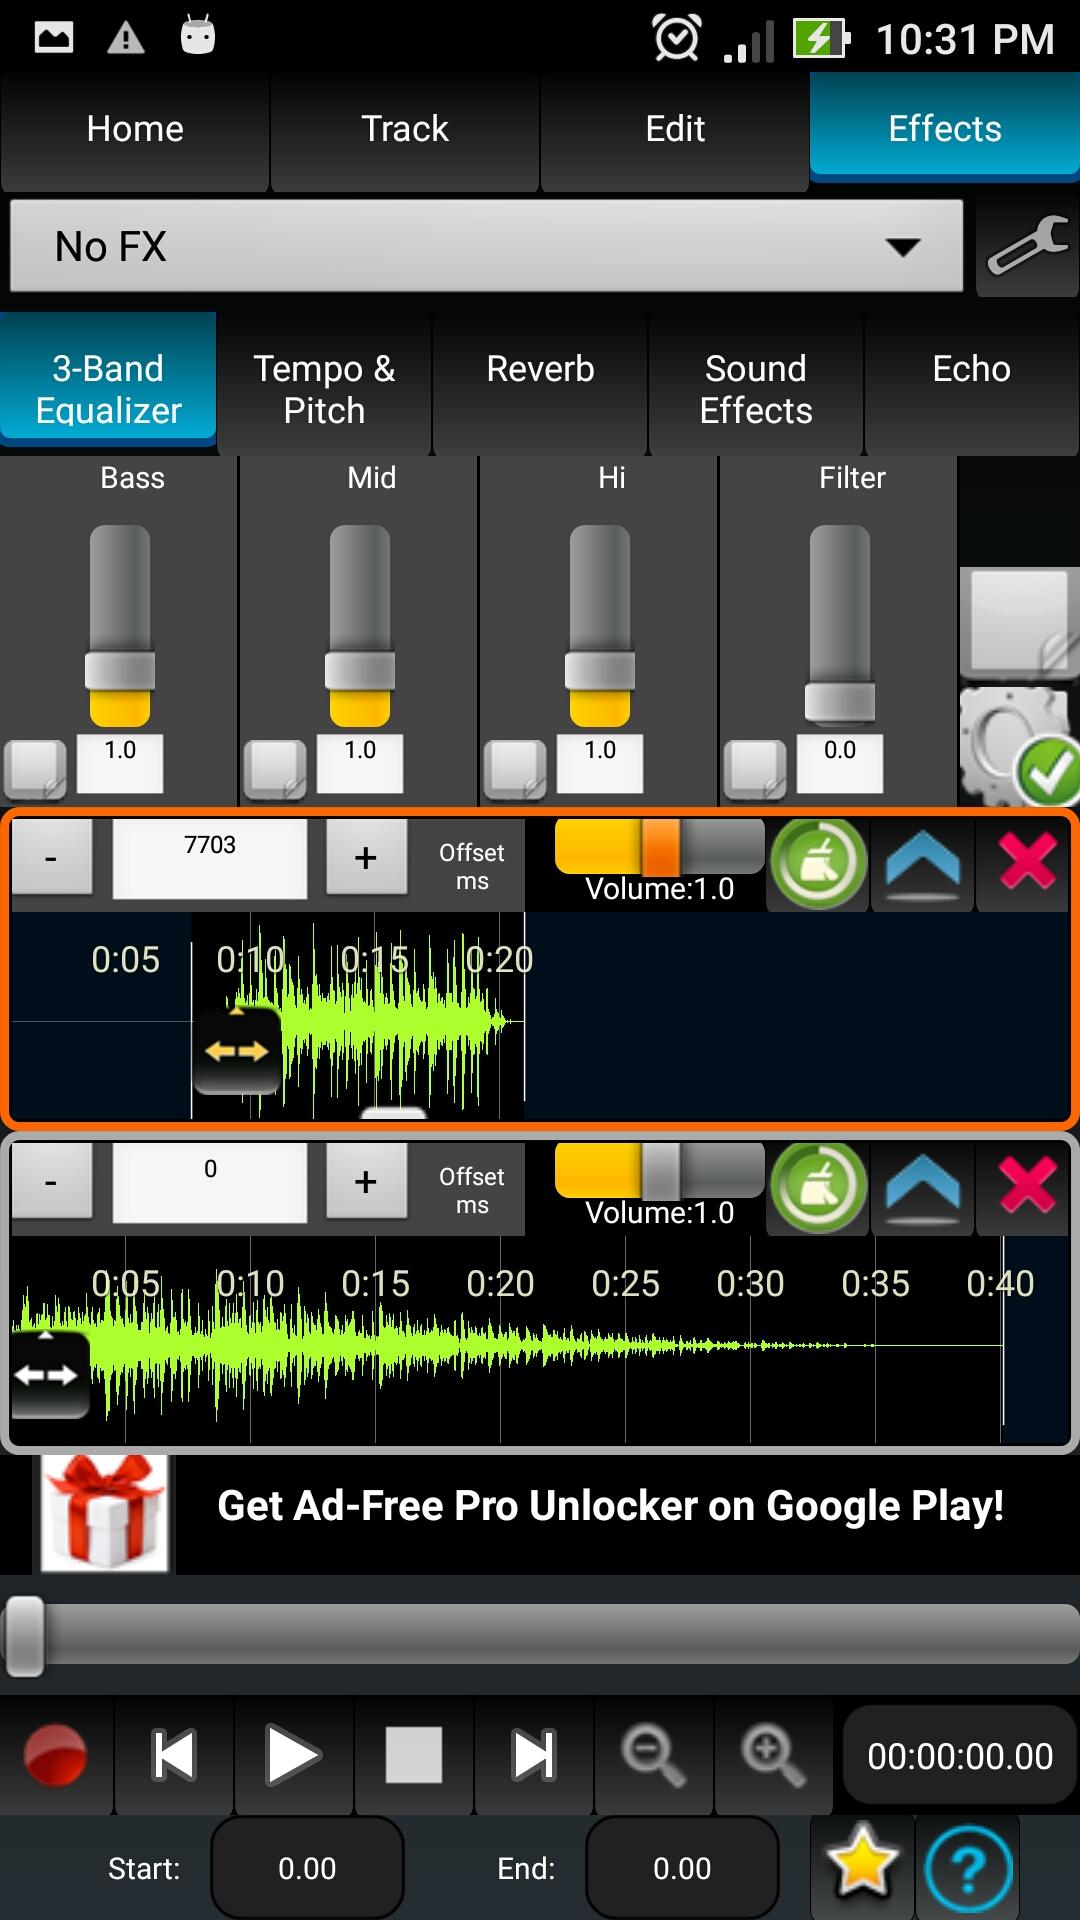Screen dimensions: 1080x1920
Task: Start playback with the play button
Action: pyautogui.click(x=293, y=1755)
